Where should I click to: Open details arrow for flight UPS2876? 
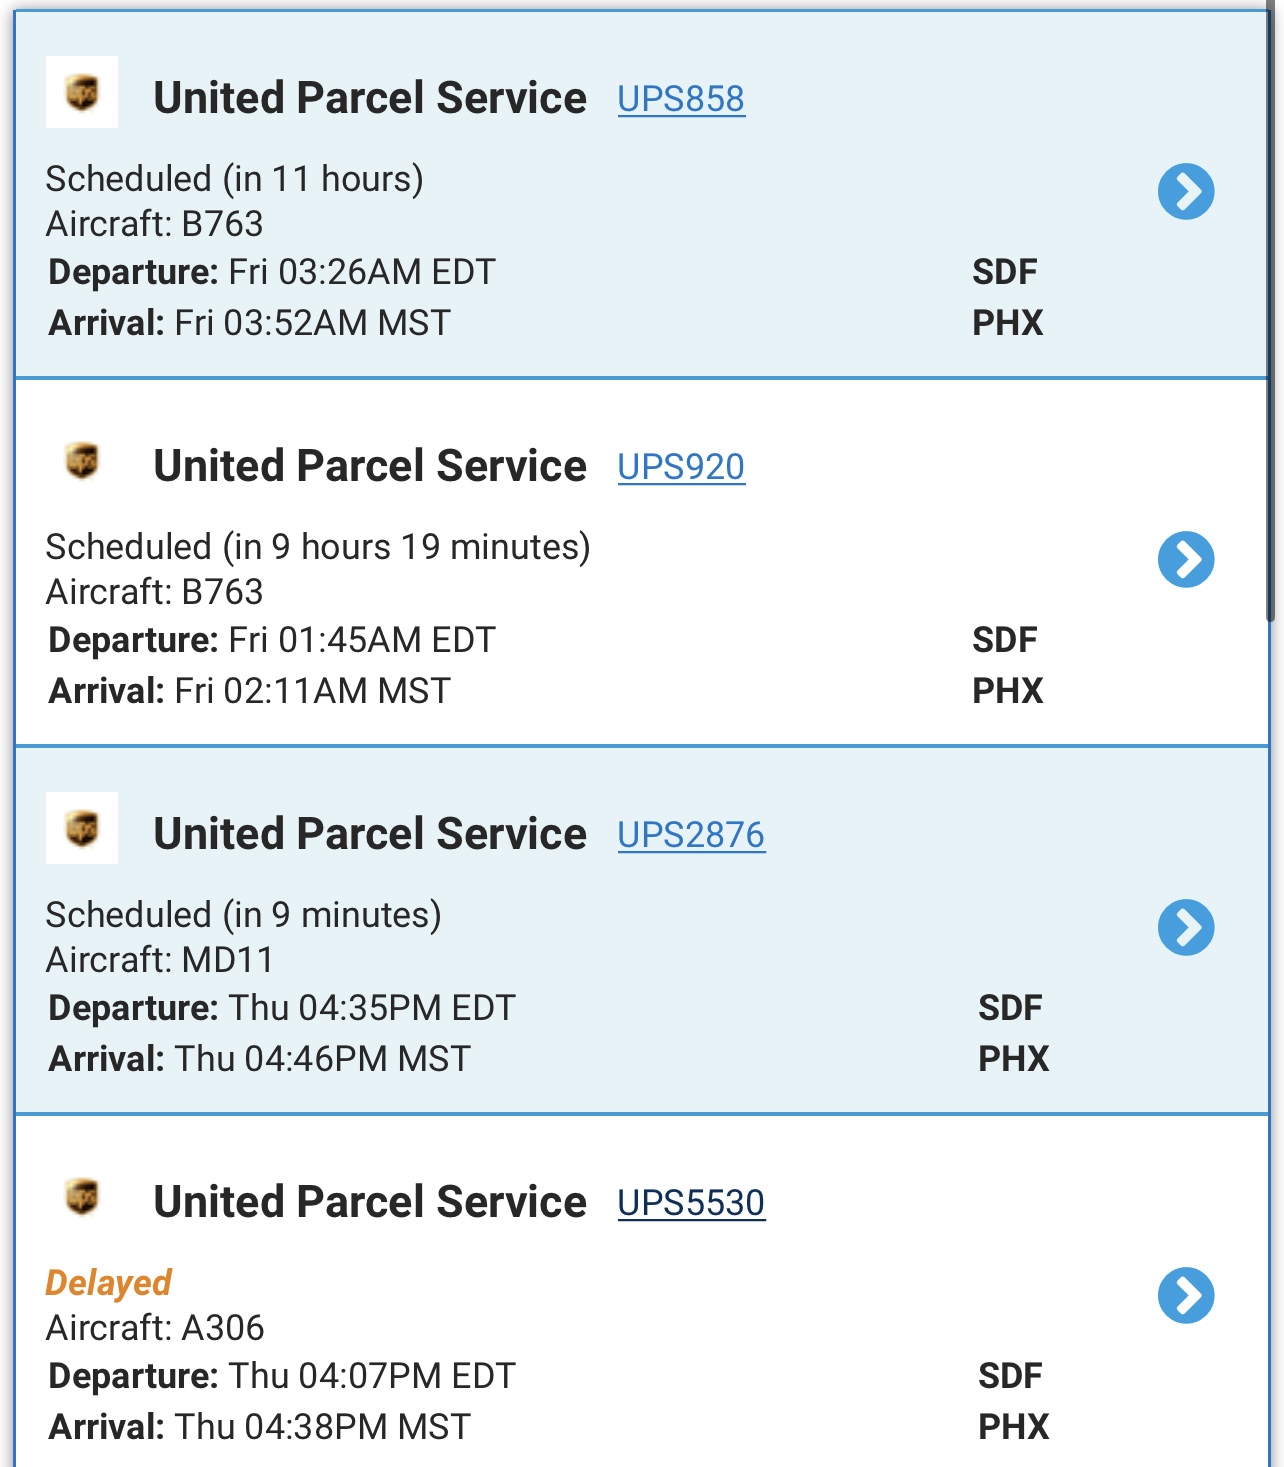[x=1186, y=927]
